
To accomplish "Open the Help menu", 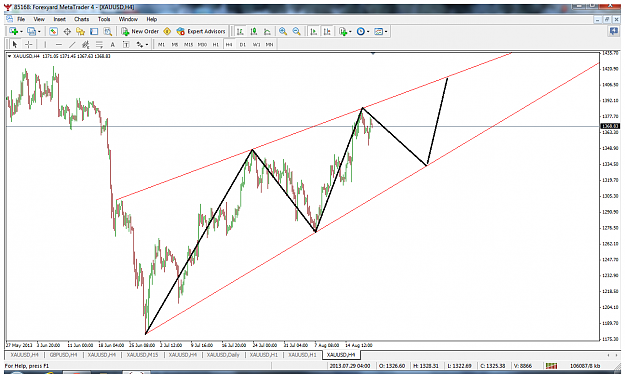I will (x=151, y=19).
